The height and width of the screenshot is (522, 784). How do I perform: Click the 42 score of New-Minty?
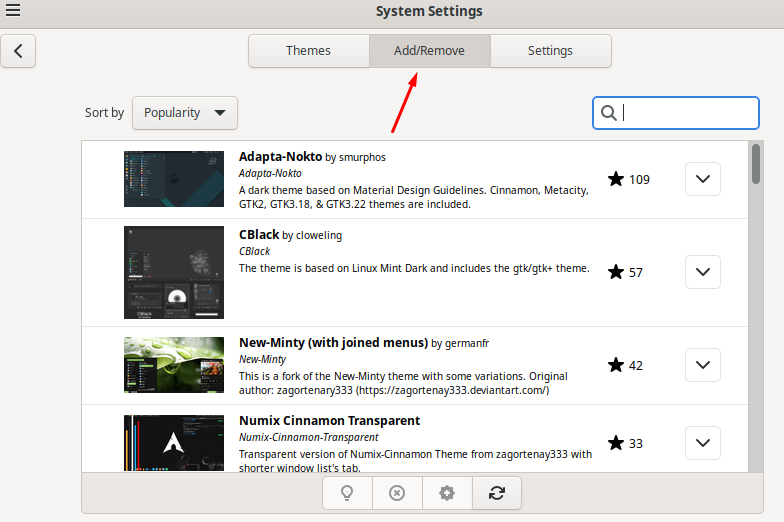636,366
